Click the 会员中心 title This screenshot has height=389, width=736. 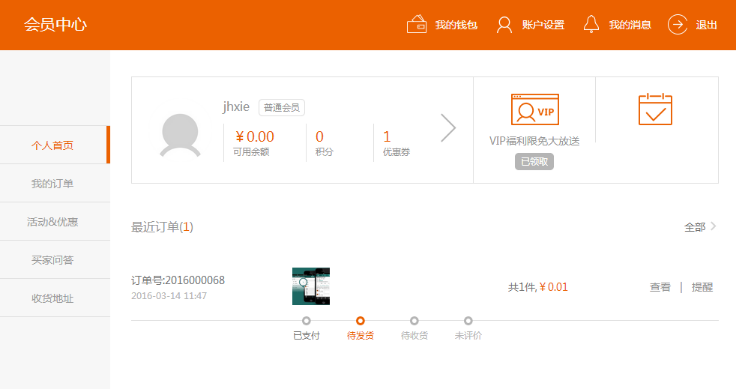click(x=55, y=24)
